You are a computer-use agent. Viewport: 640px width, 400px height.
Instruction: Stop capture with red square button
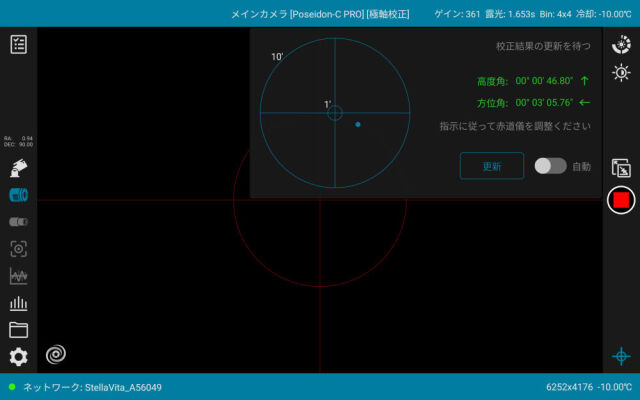coord(621,200)
